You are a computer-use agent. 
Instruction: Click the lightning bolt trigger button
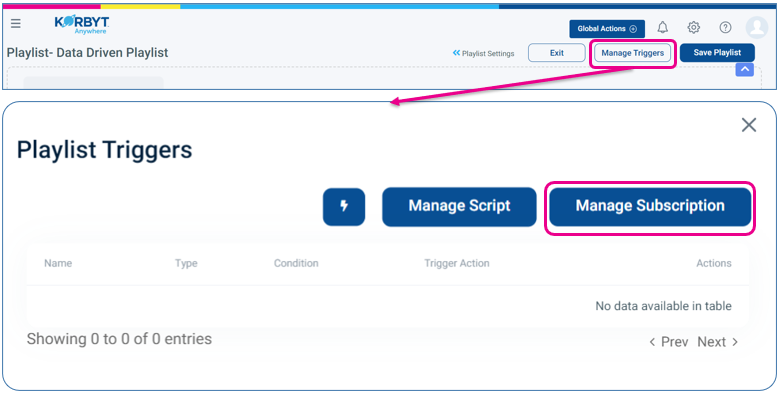tap(344, 206)
